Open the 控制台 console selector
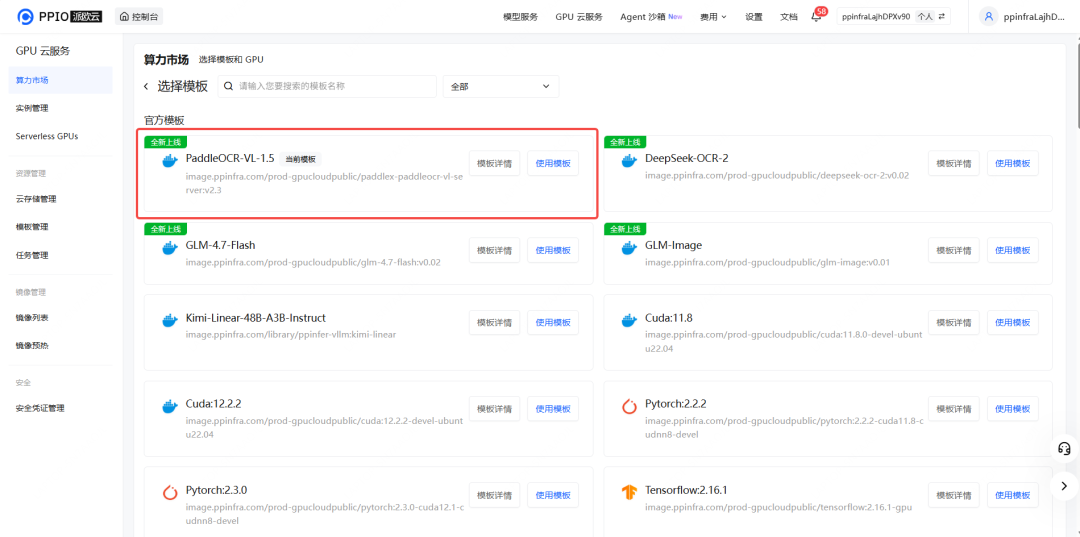Screen dimensions: 1080x537 139,17
